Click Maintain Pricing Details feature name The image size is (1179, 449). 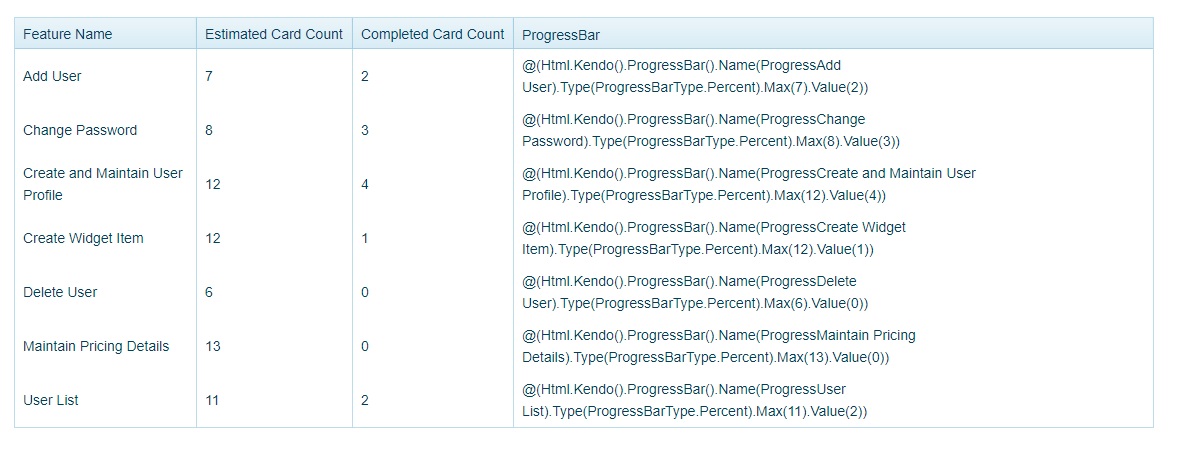[96, 346]
